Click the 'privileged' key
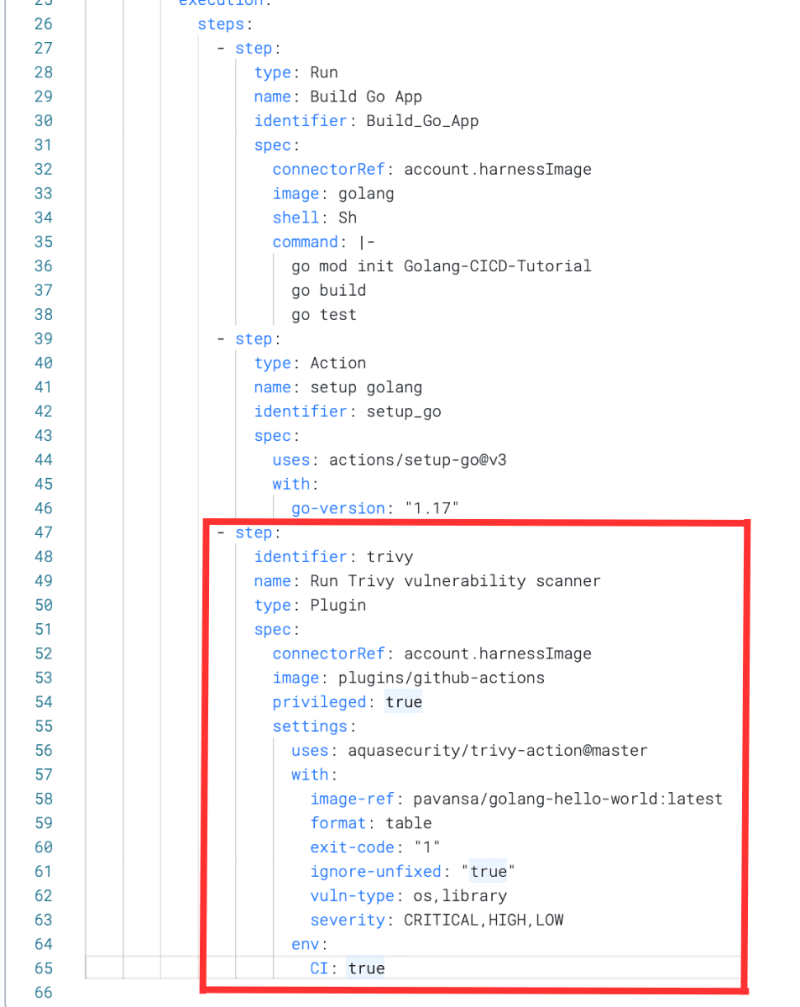 tap(319, 703)
